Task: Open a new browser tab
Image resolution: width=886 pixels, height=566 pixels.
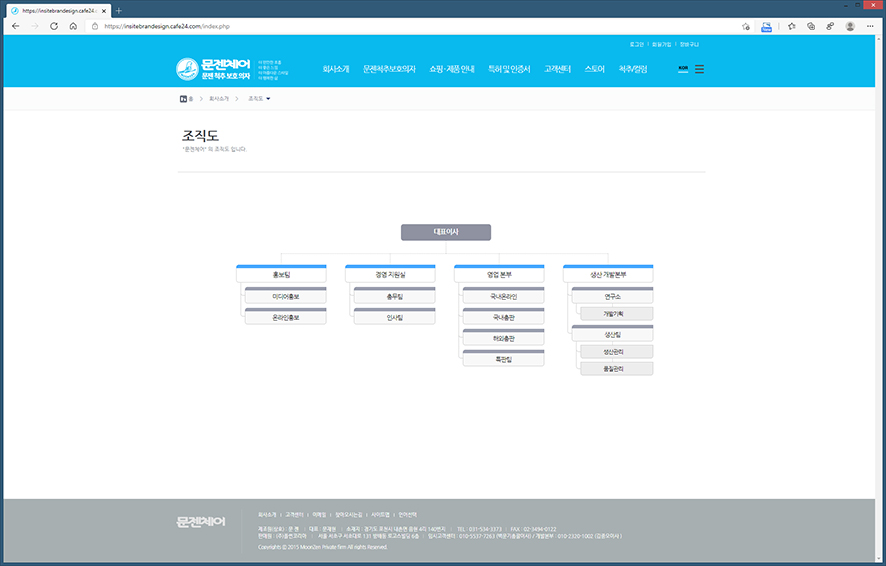Action: pos(119,10)
